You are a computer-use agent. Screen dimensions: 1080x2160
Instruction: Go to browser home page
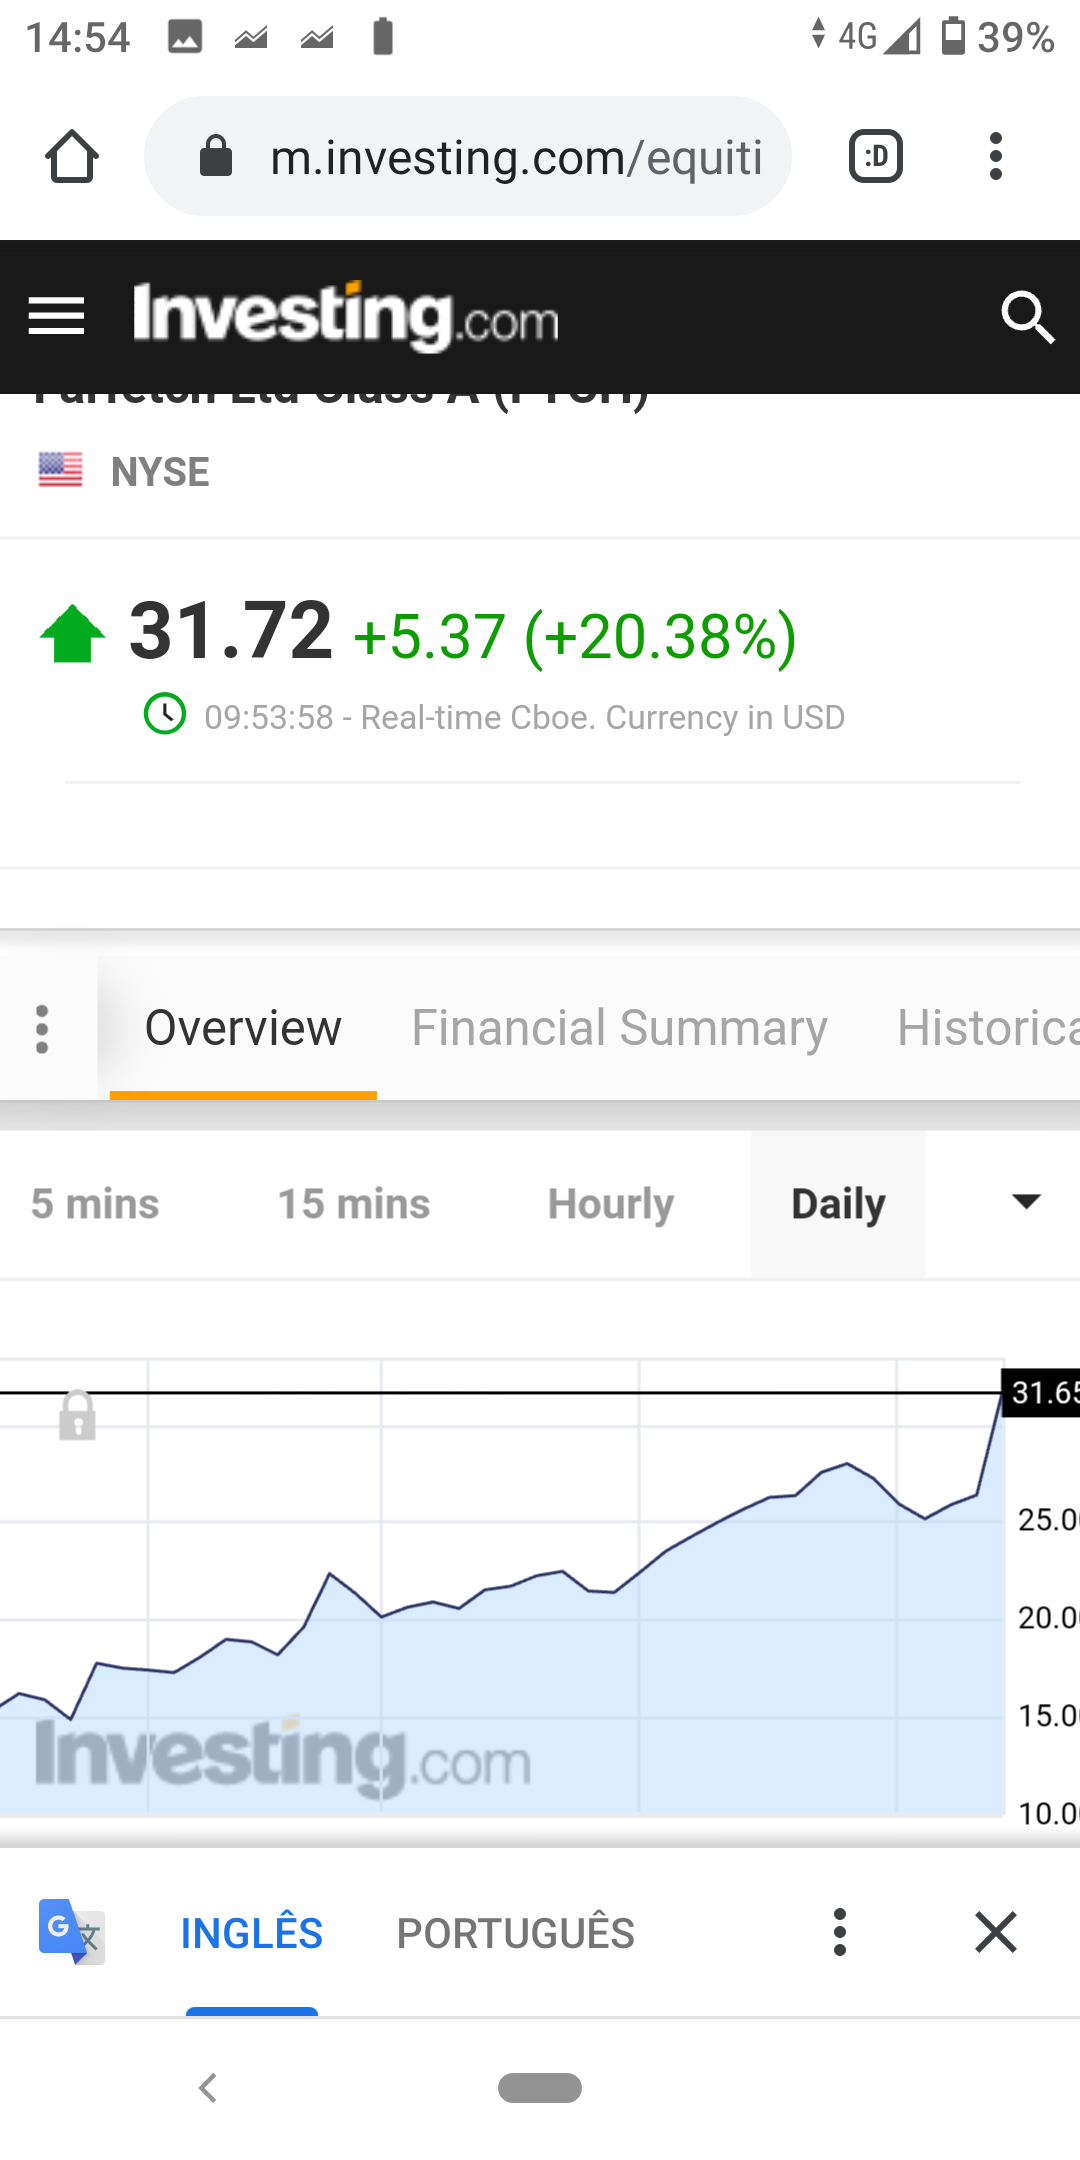click(72, 157)
